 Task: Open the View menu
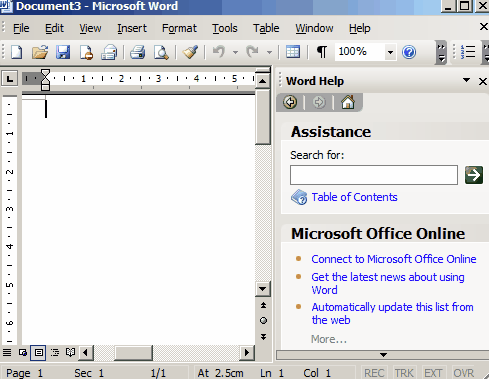90,28
